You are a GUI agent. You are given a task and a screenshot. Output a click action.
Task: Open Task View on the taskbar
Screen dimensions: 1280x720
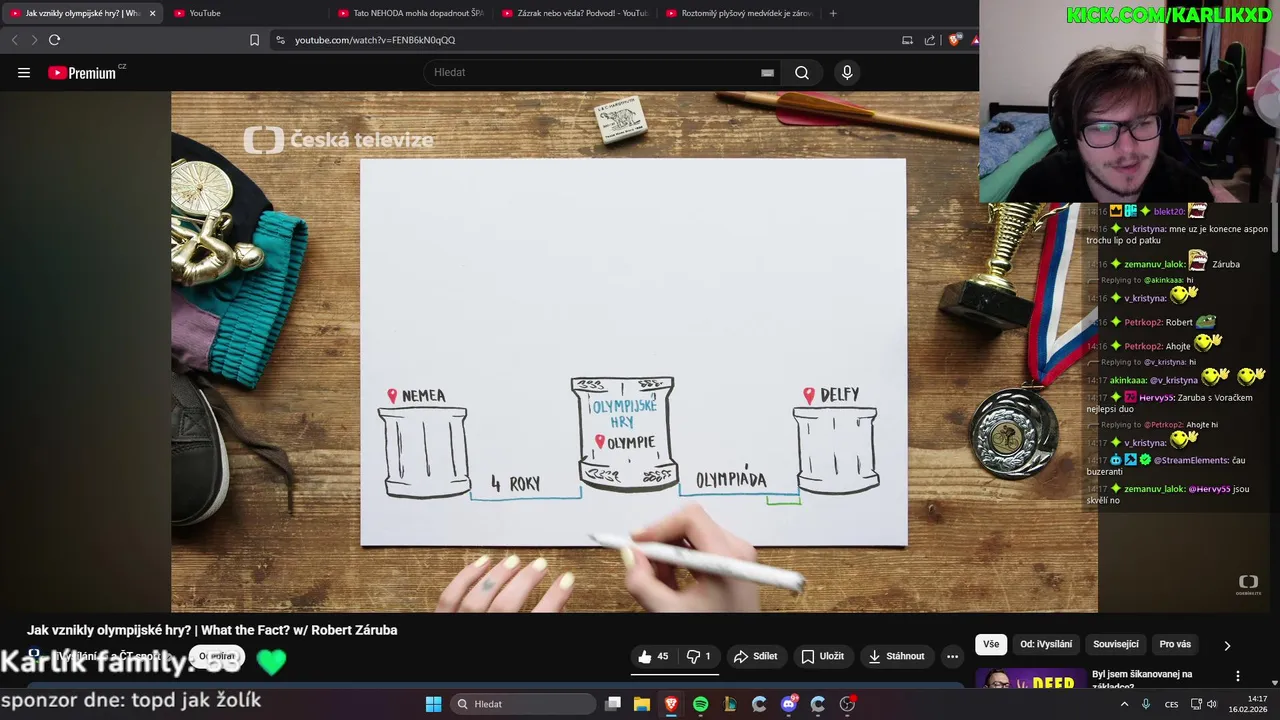pyautogui.click(x=613, y=704)
